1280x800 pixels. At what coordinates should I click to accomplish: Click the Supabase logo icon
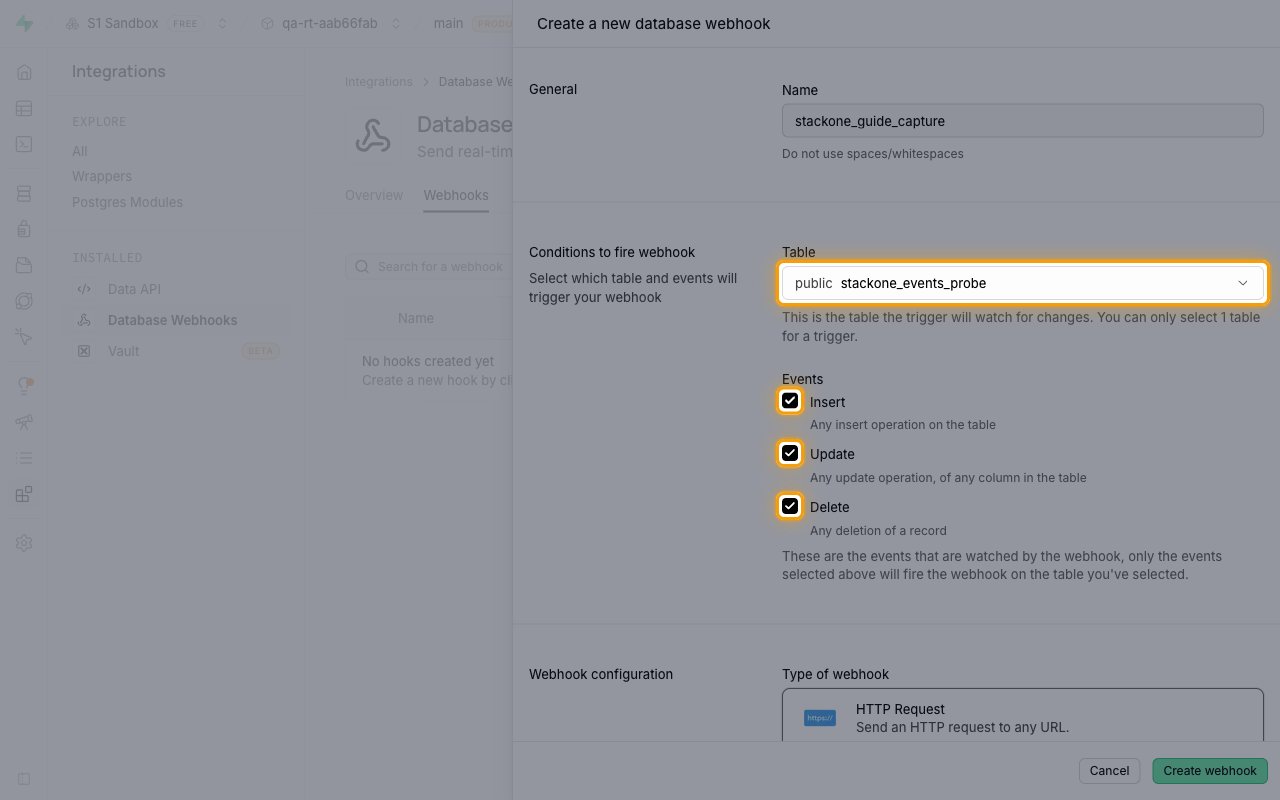pos(24,23)
